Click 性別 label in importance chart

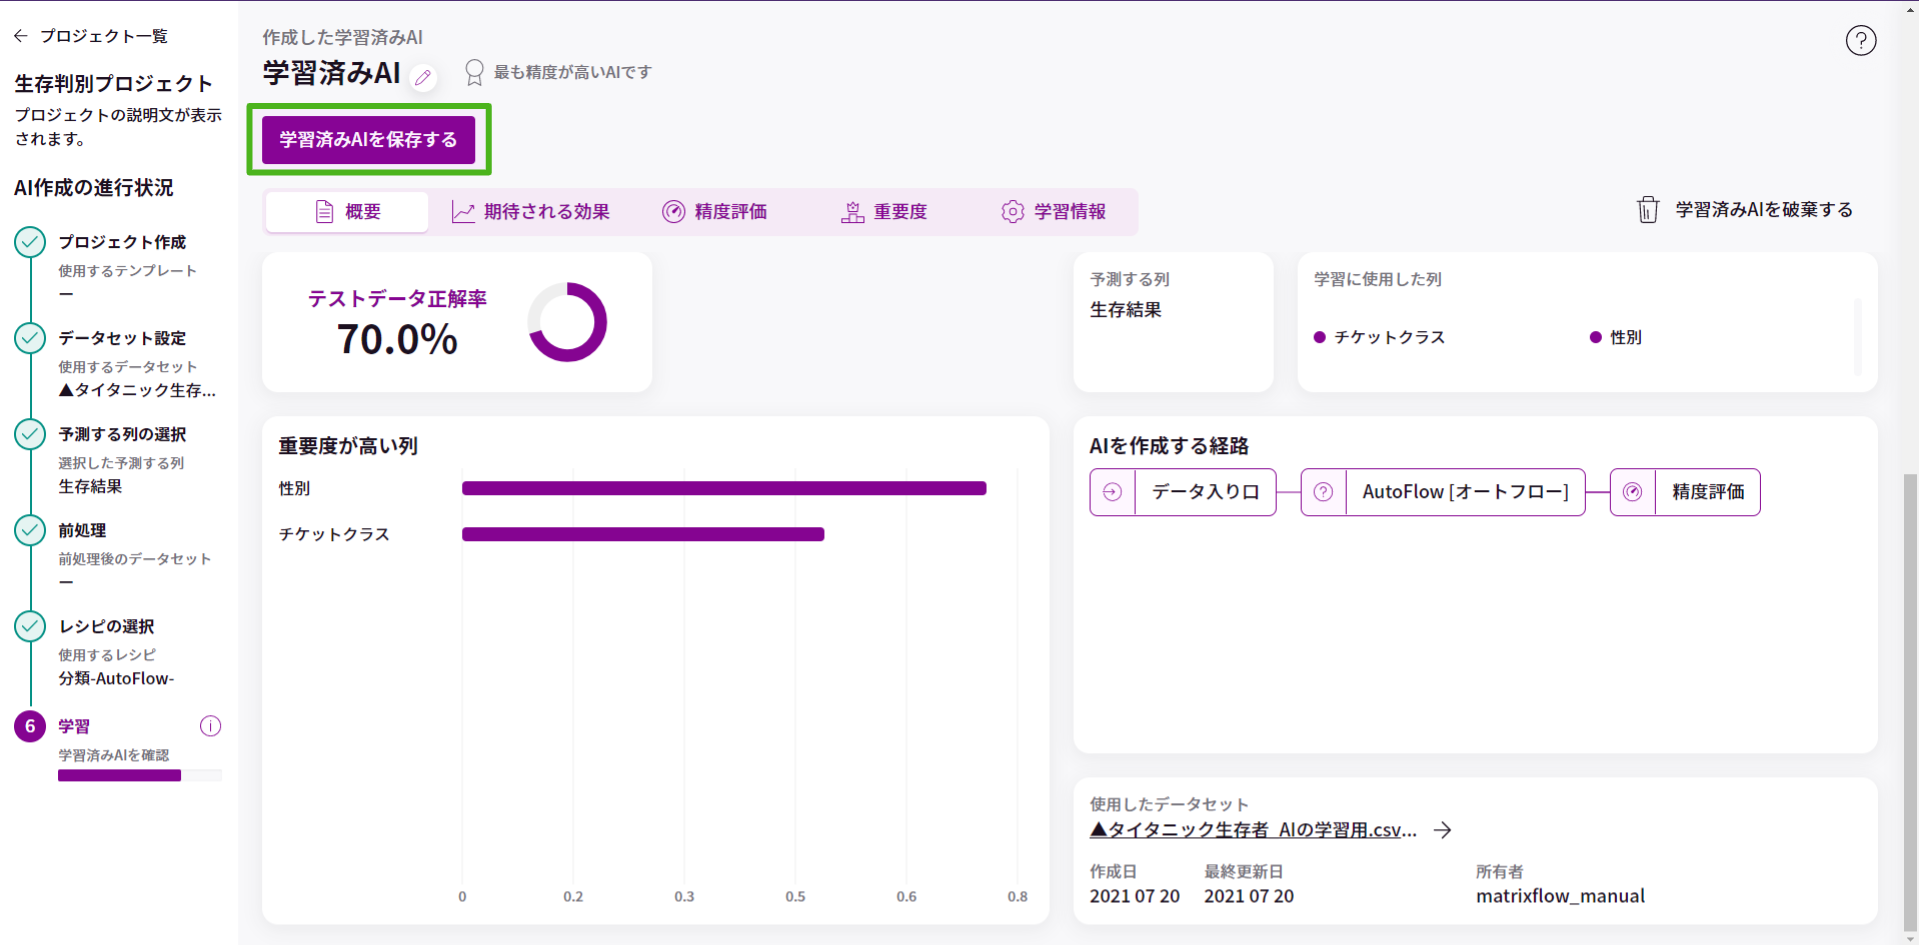pos(294,488)
